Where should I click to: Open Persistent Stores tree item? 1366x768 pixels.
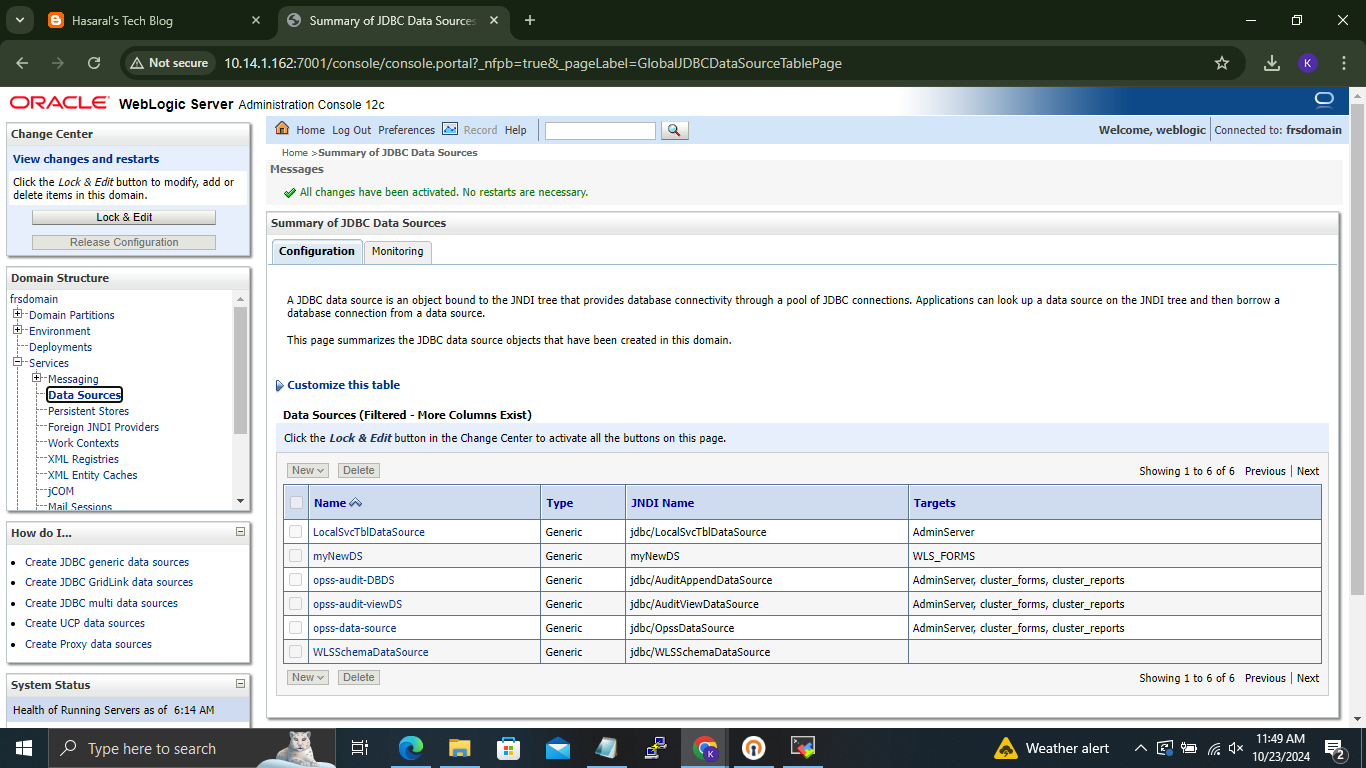[88, 411]
